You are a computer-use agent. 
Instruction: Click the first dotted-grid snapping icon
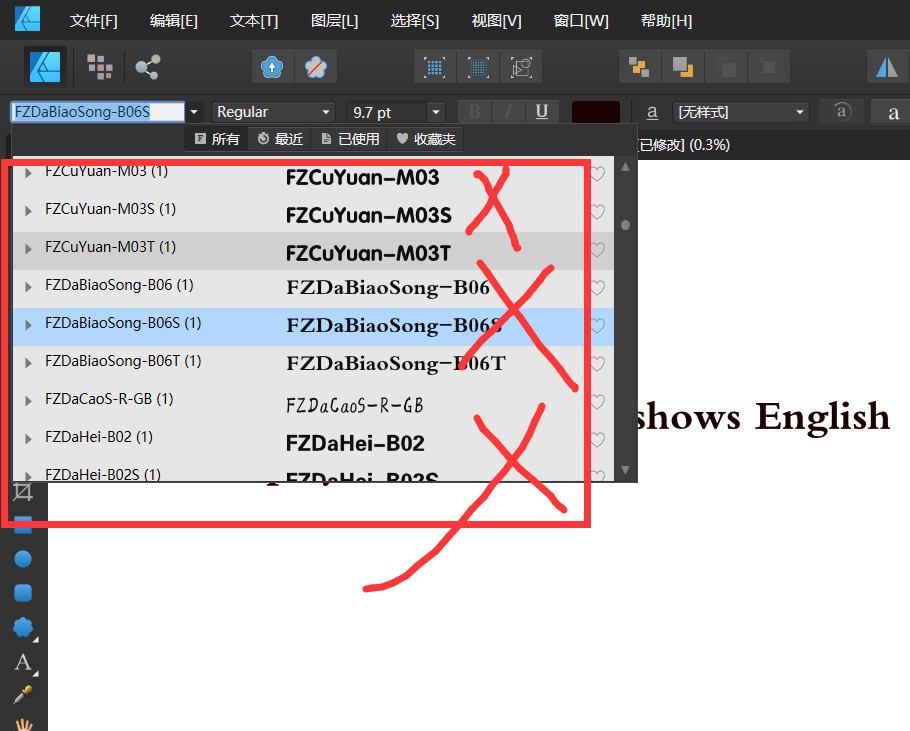[435, 67]
